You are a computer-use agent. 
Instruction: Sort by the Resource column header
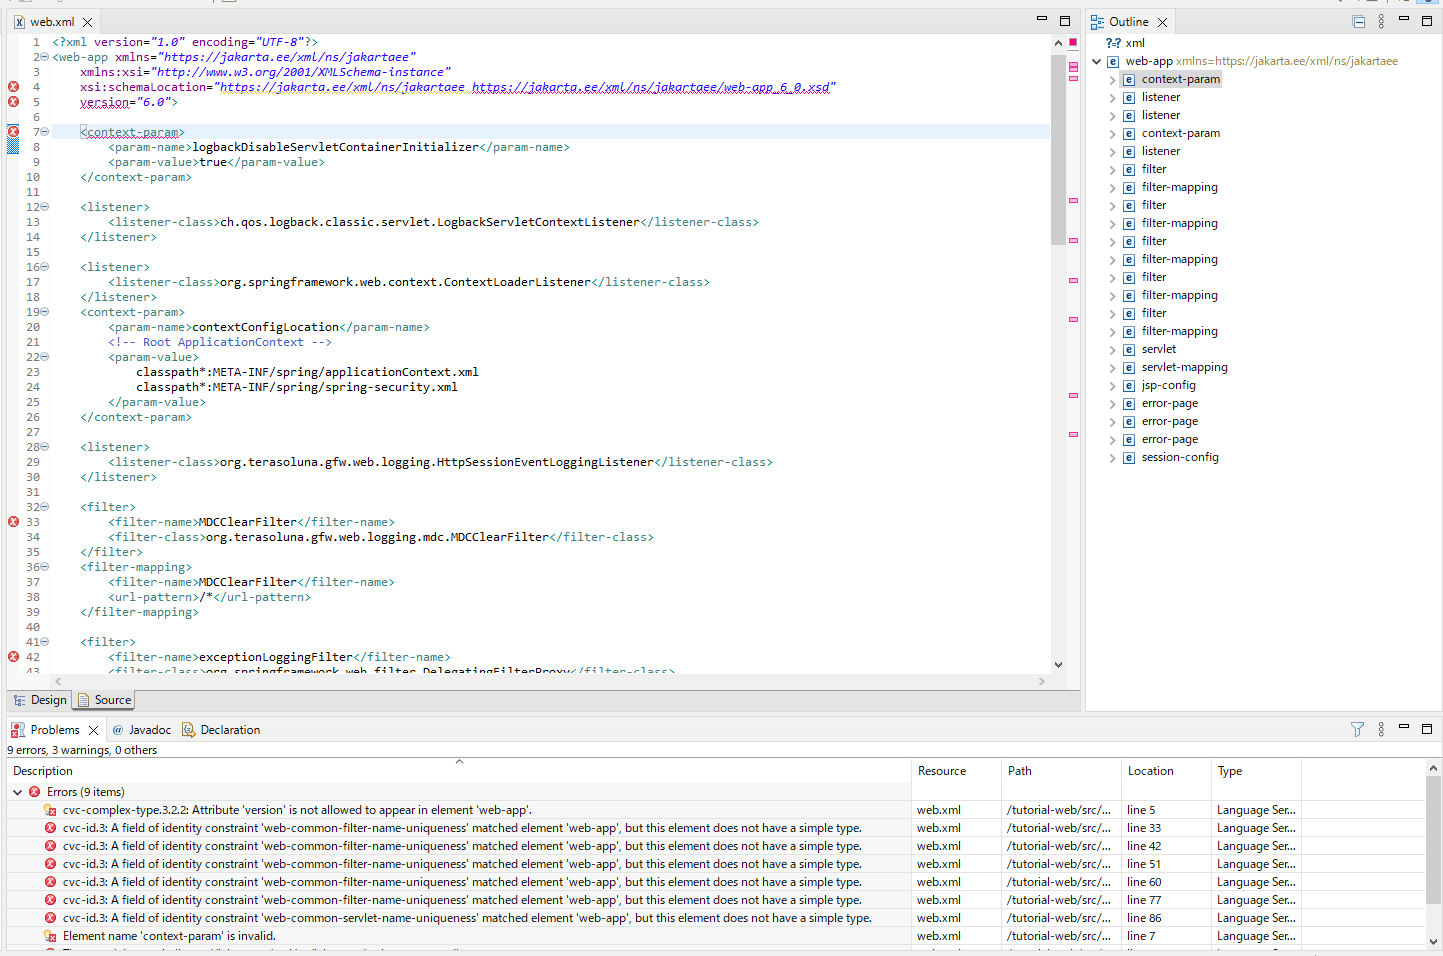point(956,771)
